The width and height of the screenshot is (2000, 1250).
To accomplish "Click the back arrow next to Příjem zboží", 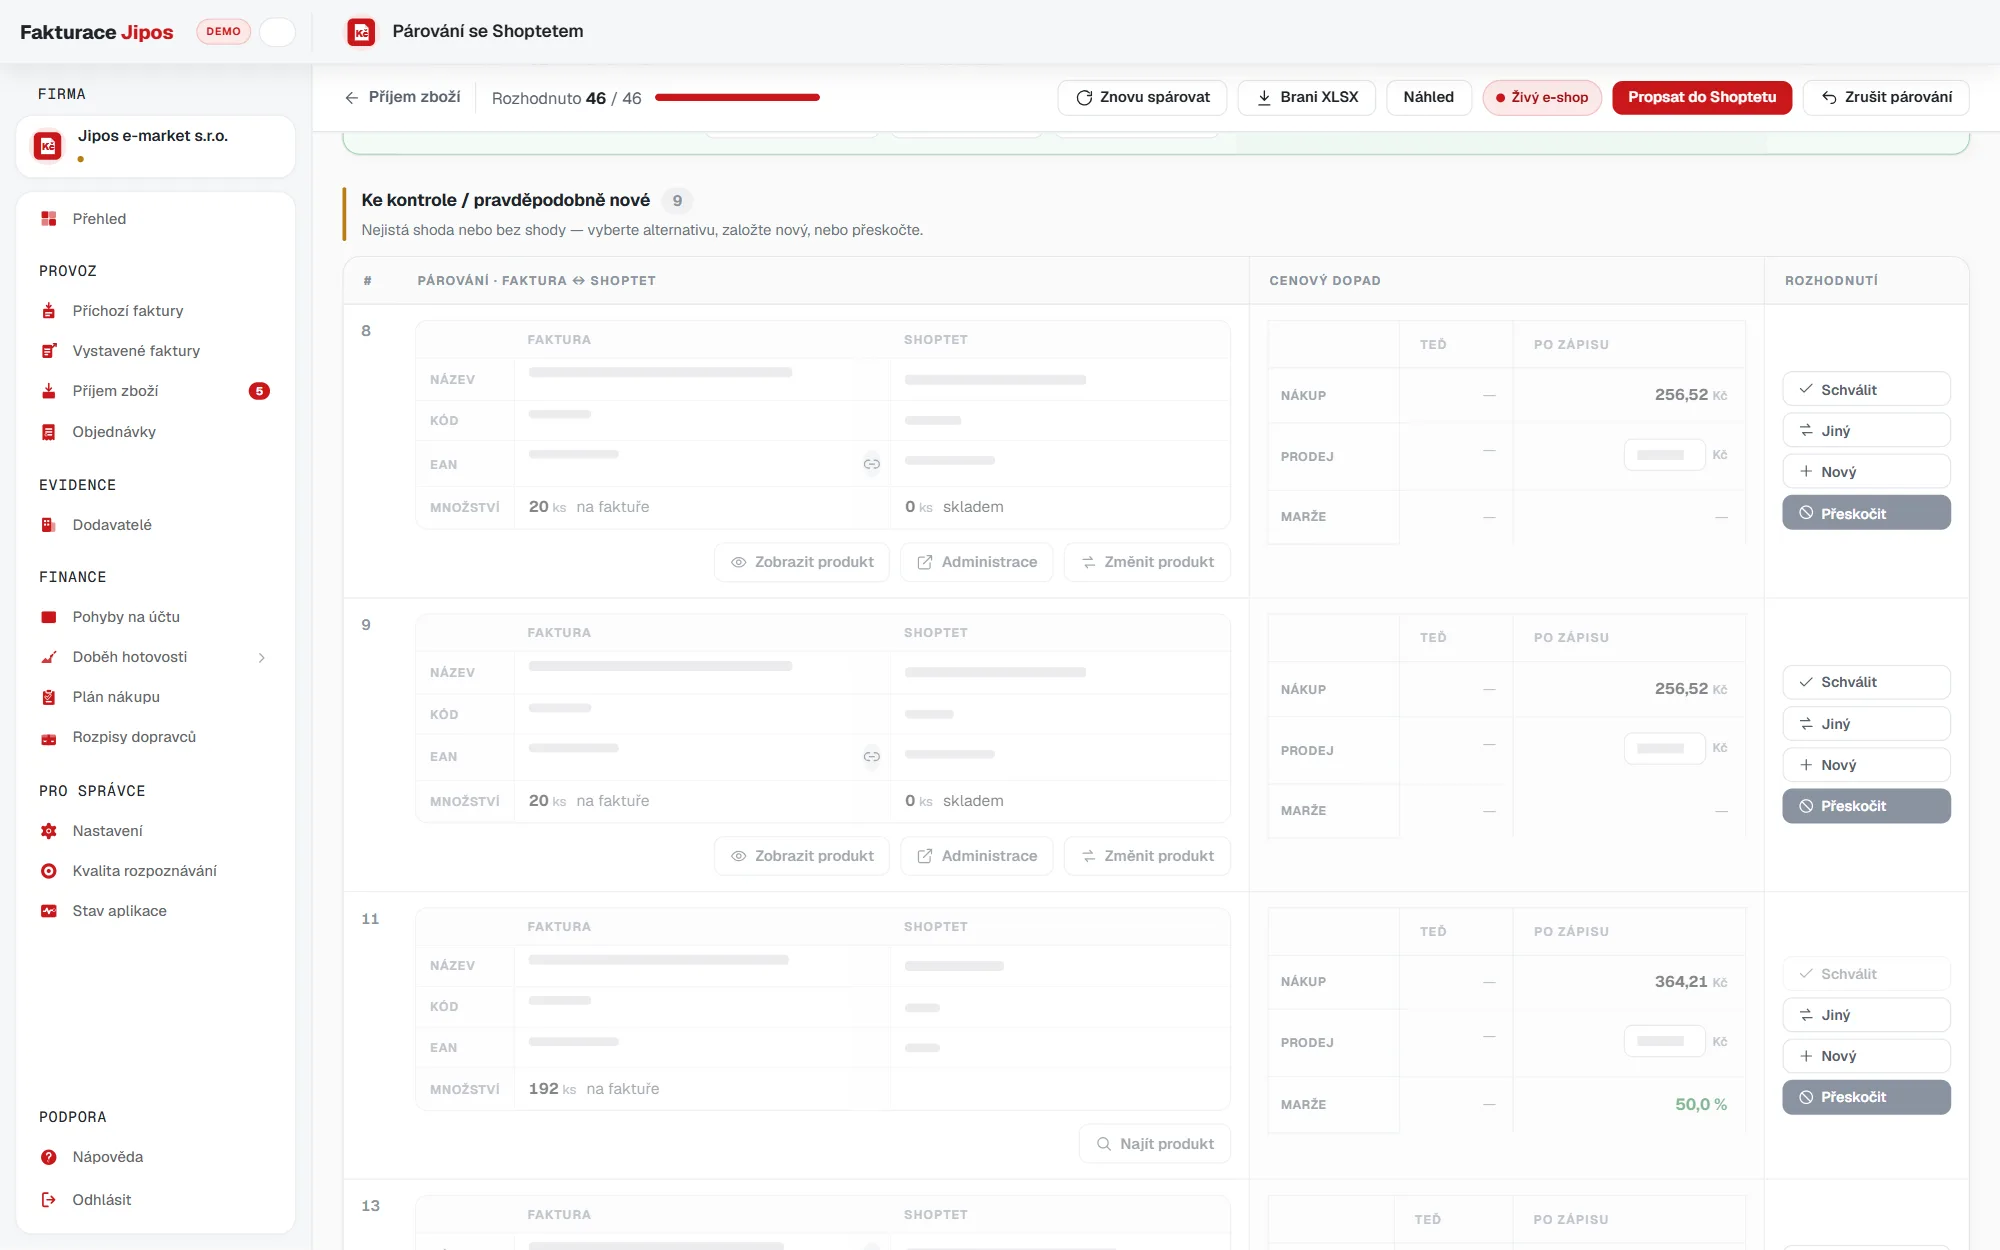I will coord(351,97).
